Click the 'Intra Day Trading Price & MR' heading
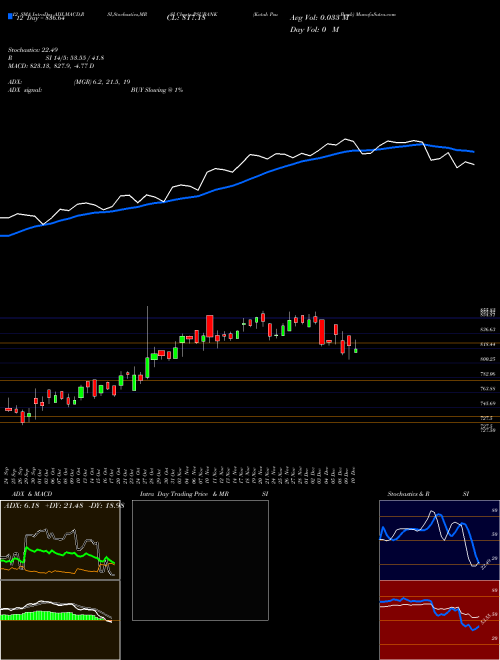 pos(184,494)
